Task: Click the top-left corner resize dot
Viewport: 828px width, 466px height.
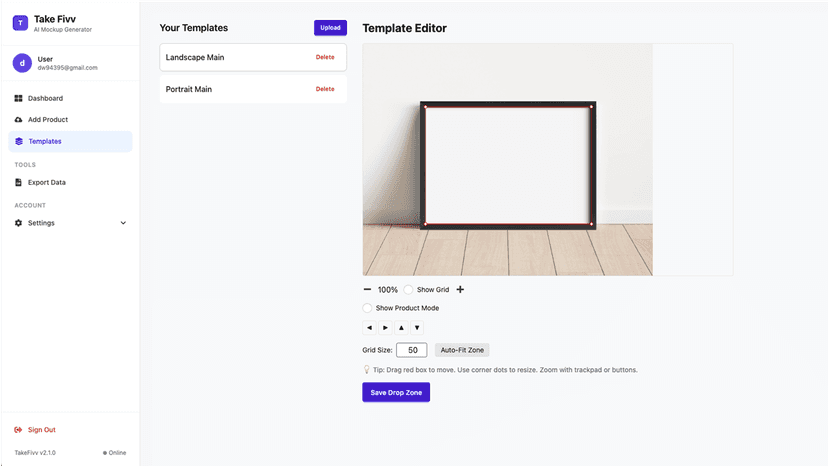Action: [426, 107]
